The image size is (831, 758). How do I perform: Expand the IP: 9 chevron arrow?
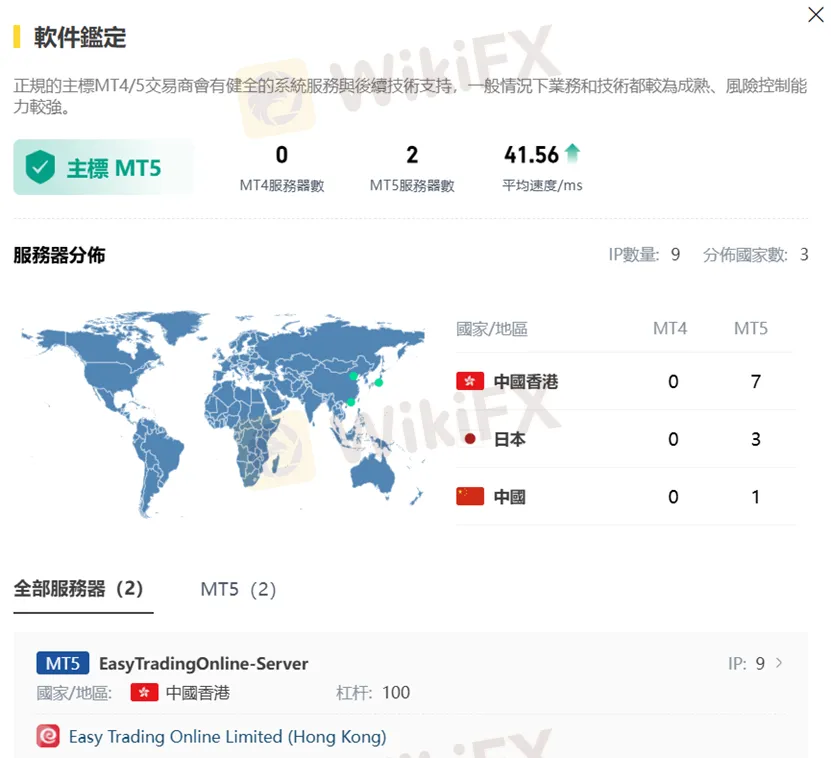(x=780, y=663)
